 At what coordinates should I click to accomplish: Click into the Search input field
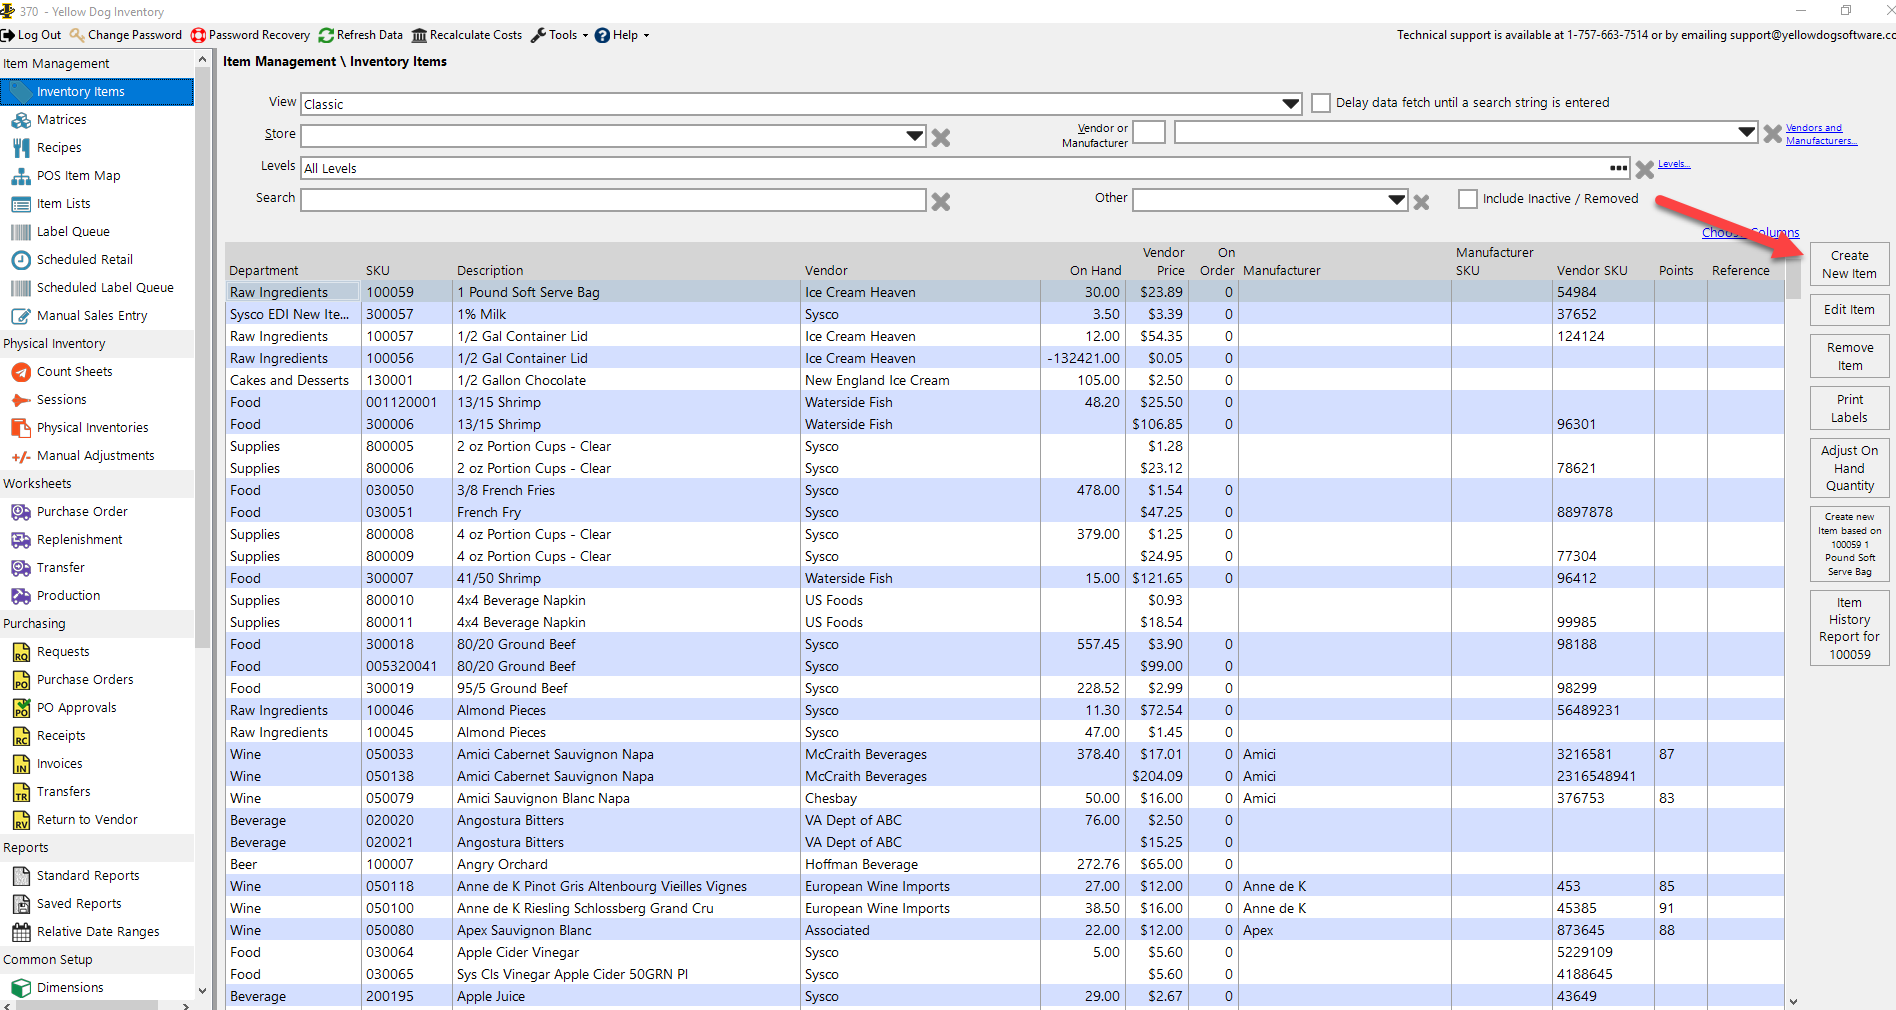613,200
